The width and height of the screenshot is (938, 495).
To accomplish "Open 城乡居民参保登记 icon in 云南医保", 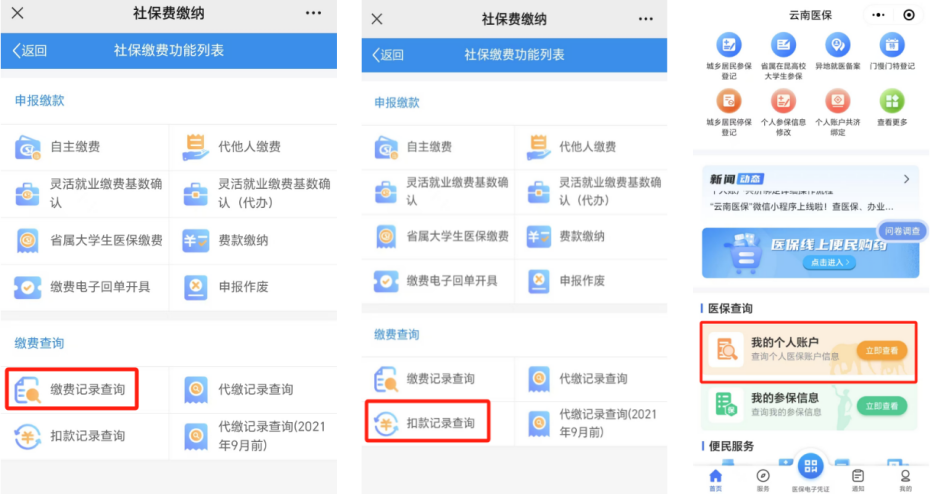I will click(x=728, y=45).
